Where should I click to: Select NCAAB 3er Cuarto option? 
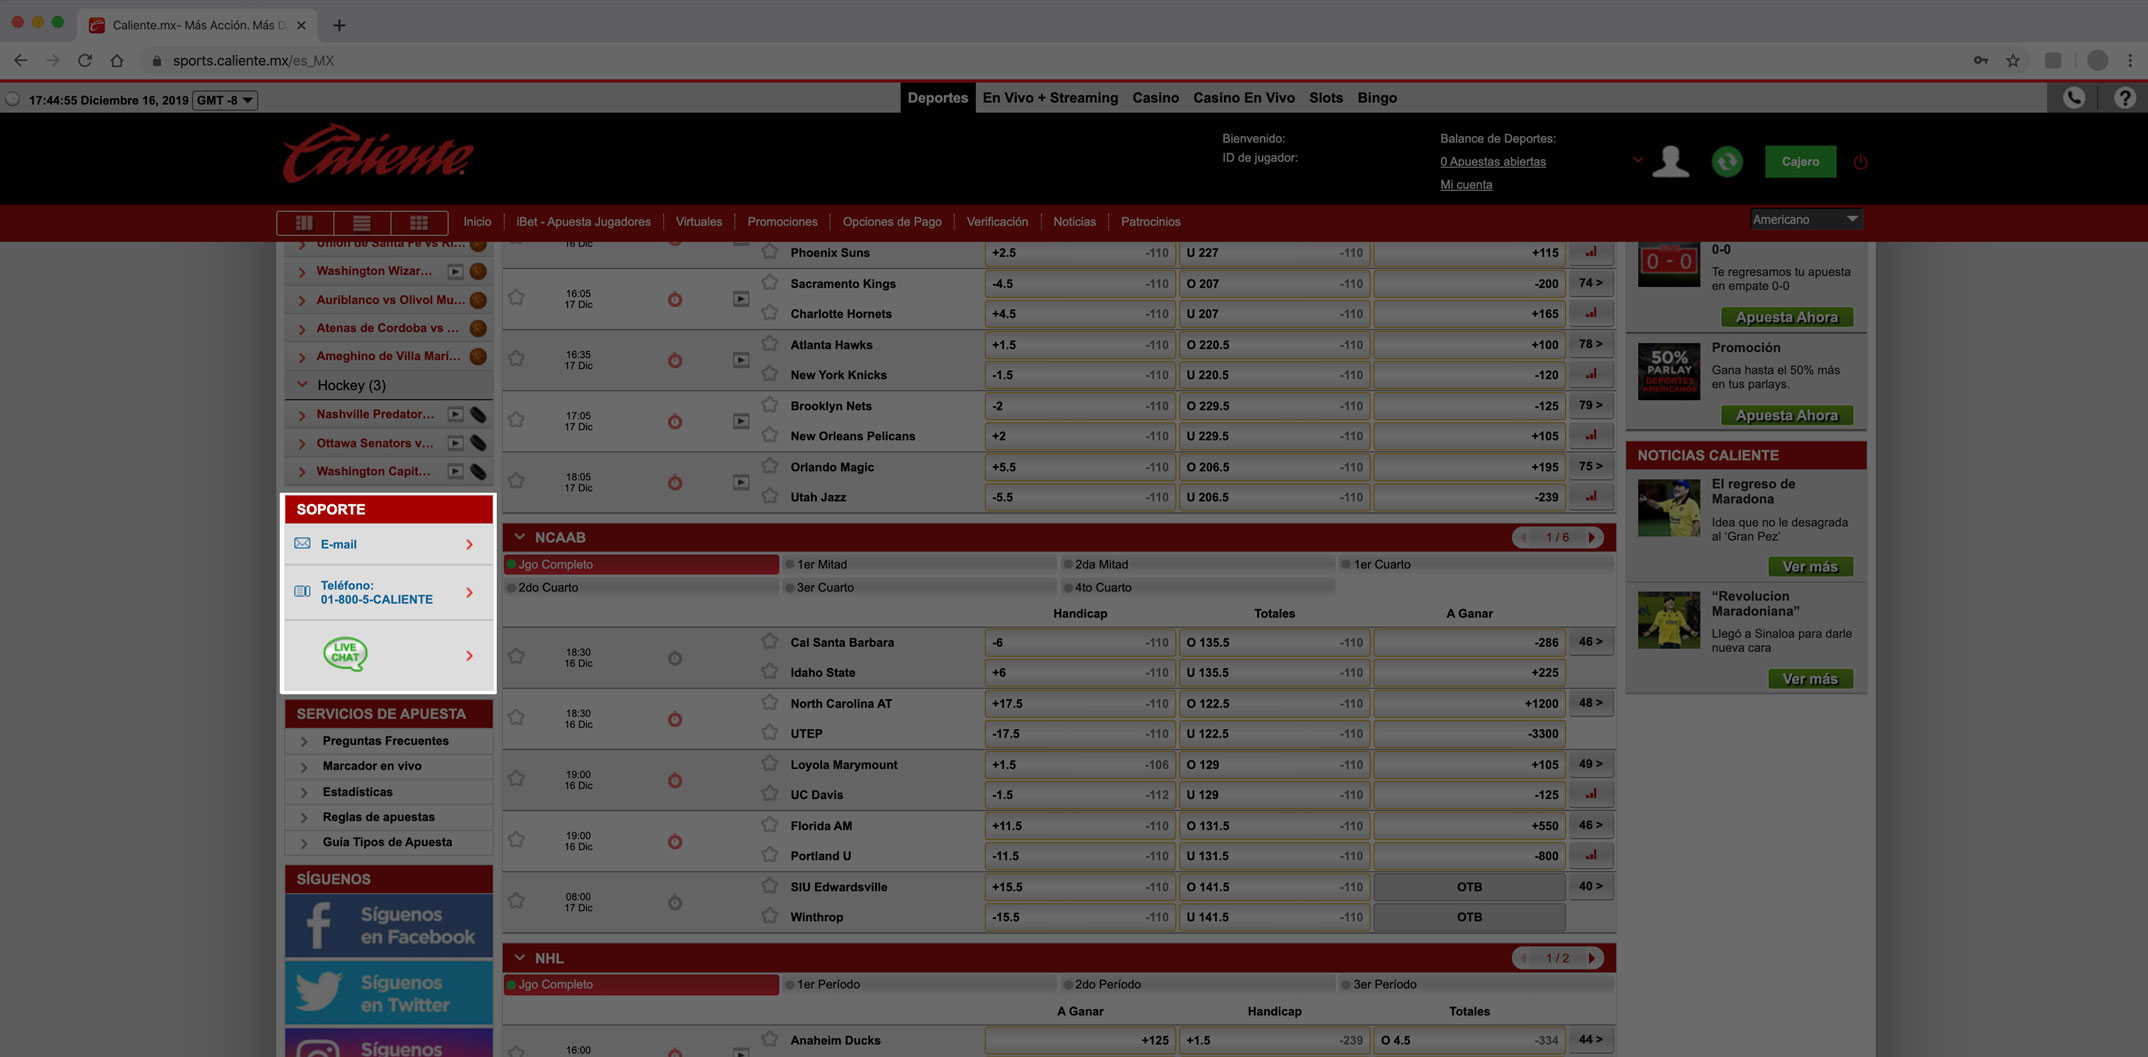(x=918, y=587)
